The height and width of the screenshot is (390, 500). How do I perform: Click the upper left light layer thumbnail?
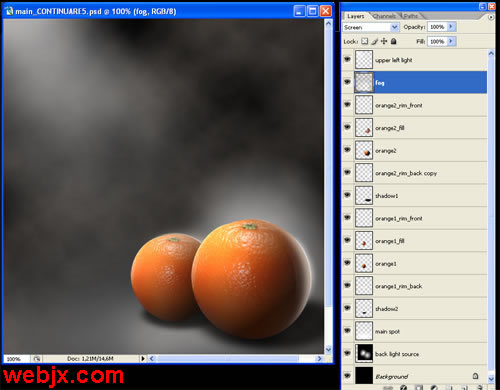click(x=364, y=60)
